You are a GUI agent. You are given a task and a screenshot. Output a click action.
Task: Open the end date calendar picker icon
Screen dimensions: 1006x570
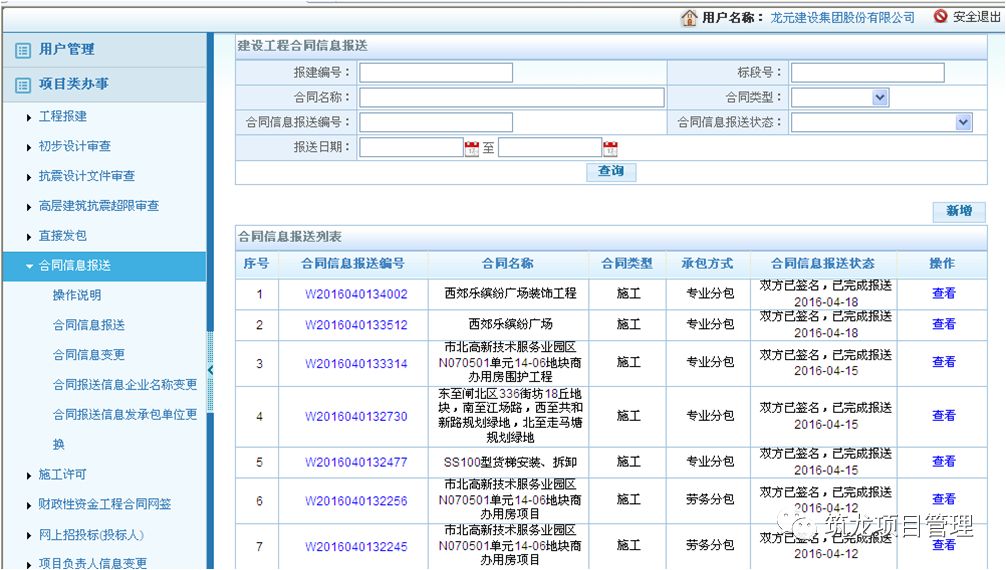[610, 148]
